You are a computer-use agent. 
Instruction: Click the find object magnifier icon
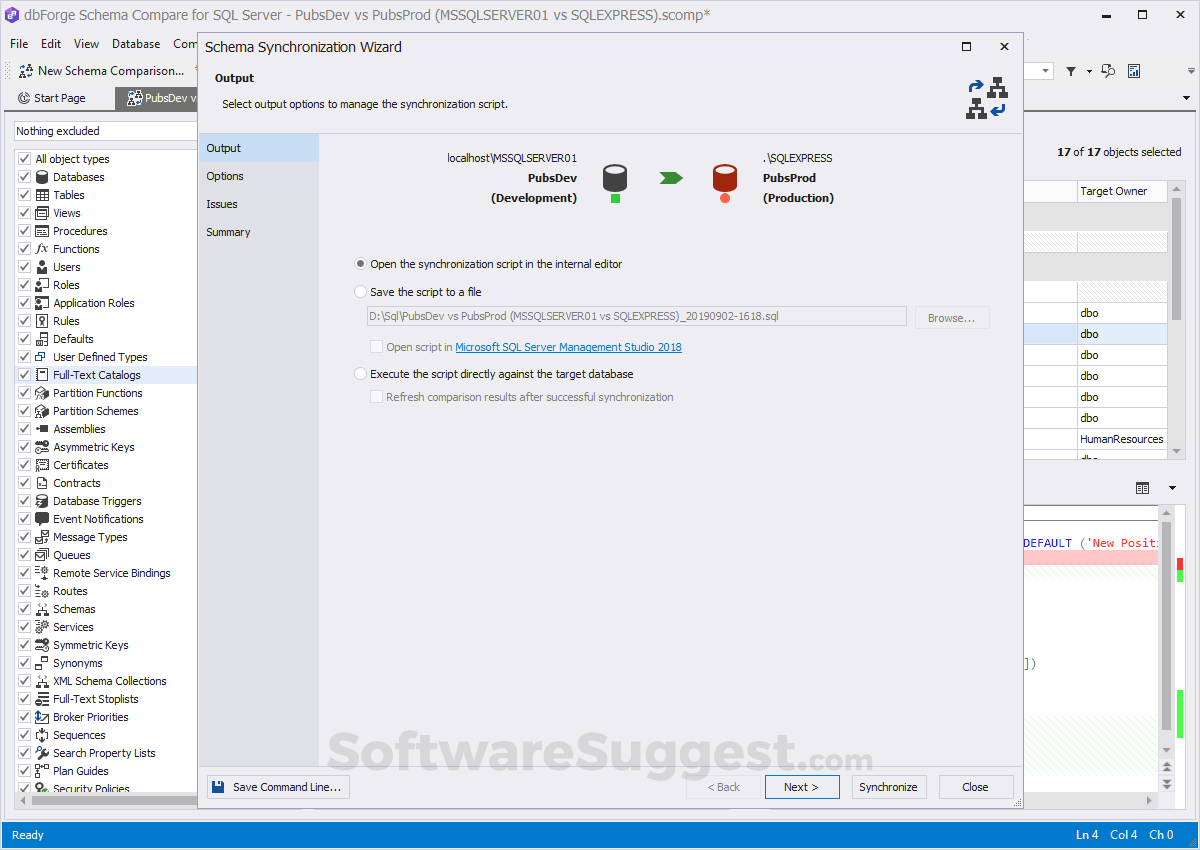pyautogui.click(x=1108, y=70)
